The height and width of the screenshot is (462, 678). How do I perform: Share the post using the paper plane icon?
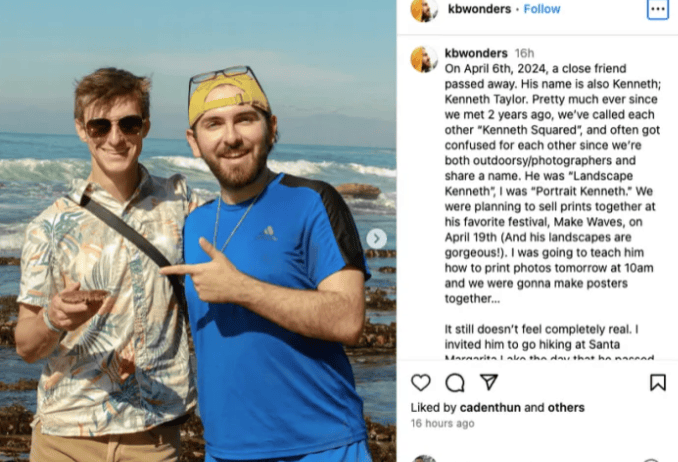click(x=489, y=382)
